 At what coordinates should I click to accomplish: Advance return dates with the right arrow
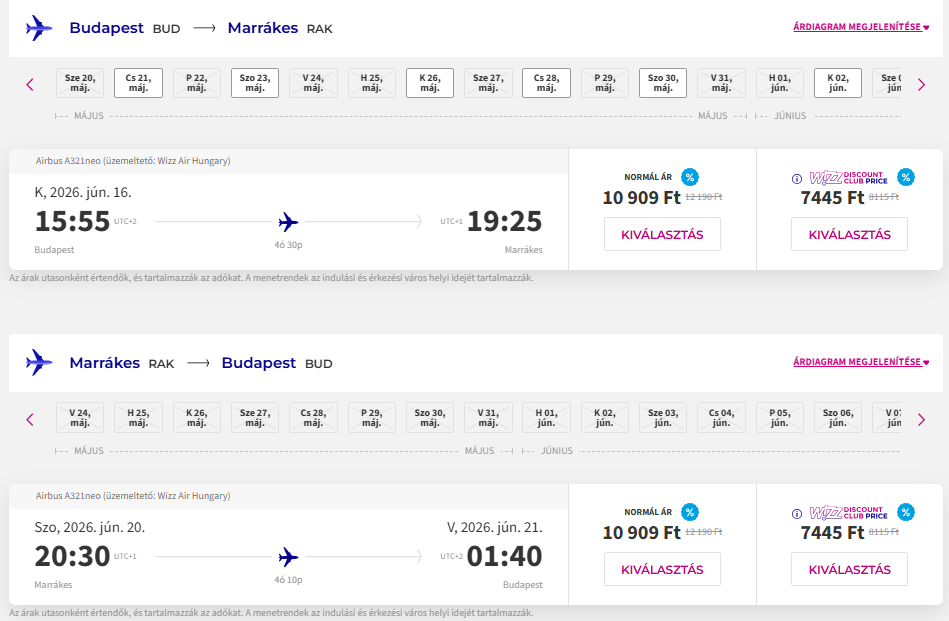tap(921, 420)
